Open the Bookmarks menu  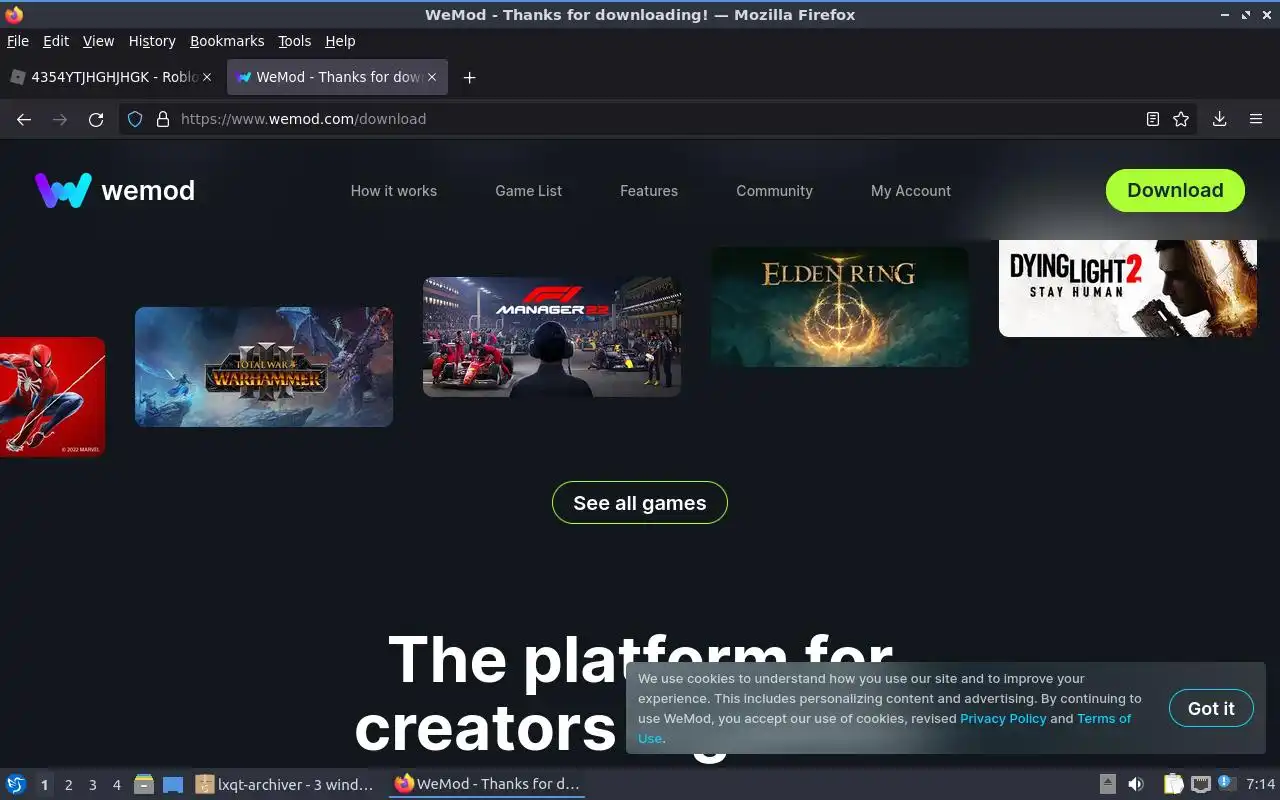(227, 41)
